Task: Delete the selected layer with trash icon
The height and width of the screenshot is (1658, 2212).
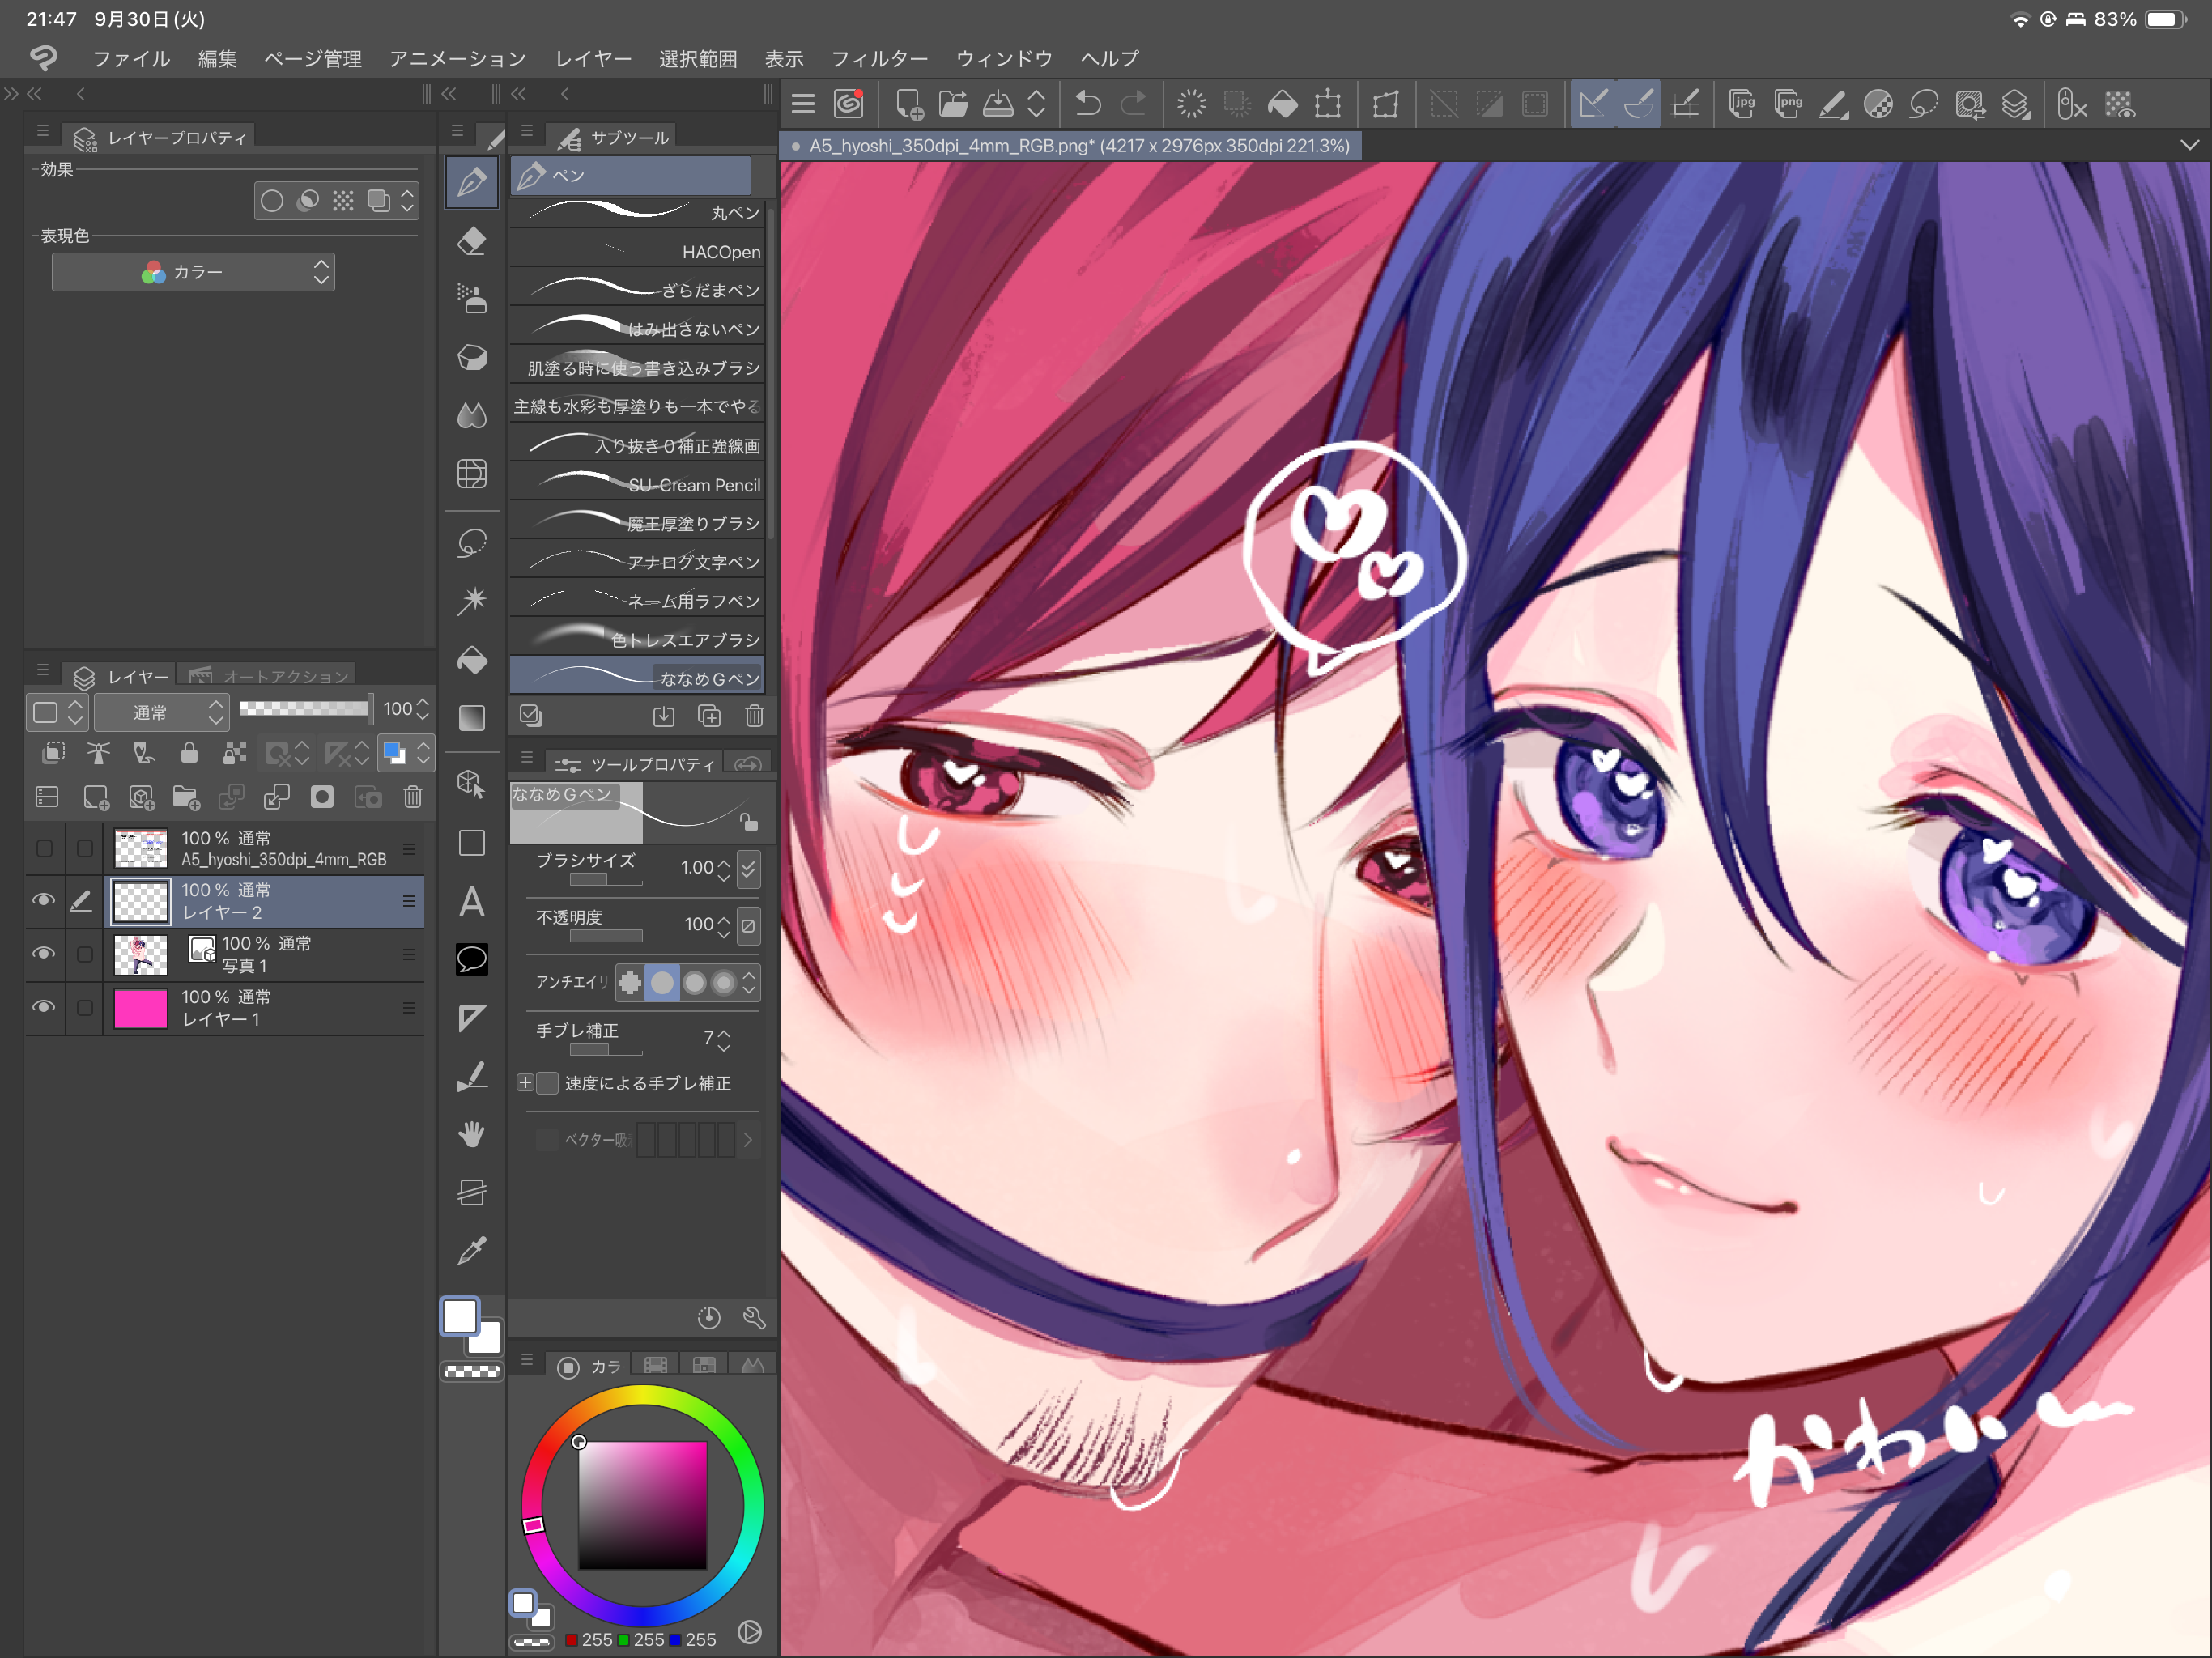Action: [412, 797]
